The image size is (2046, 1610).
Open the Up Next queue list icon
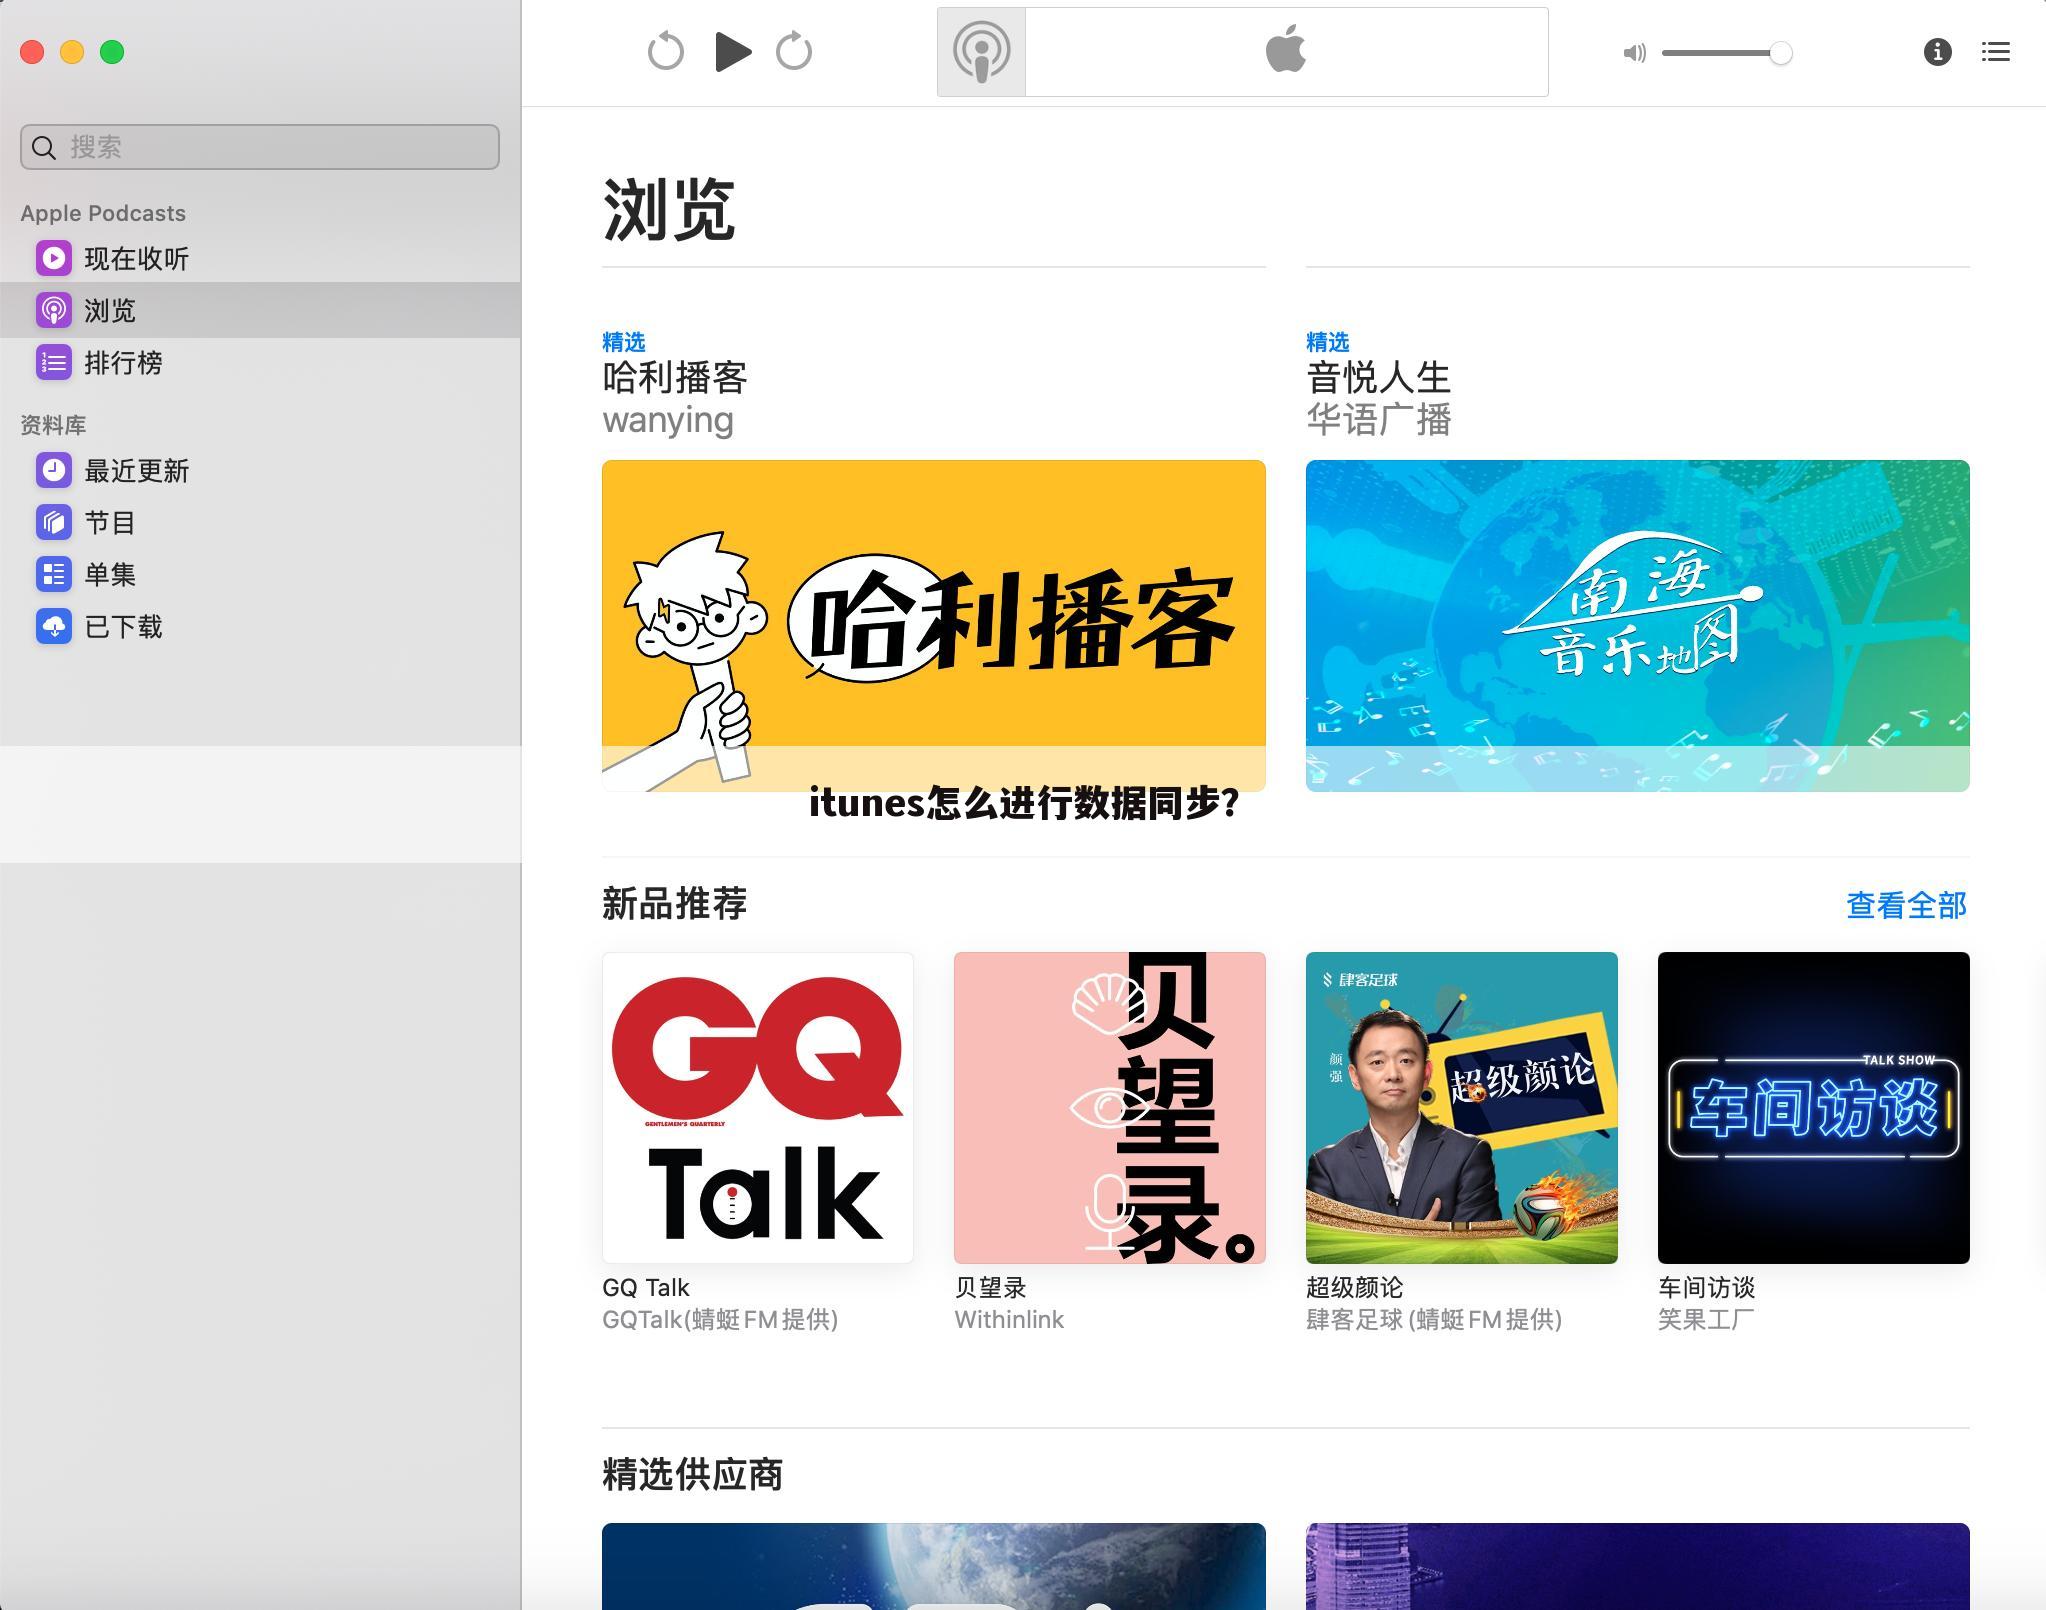tap(1996, 52)
